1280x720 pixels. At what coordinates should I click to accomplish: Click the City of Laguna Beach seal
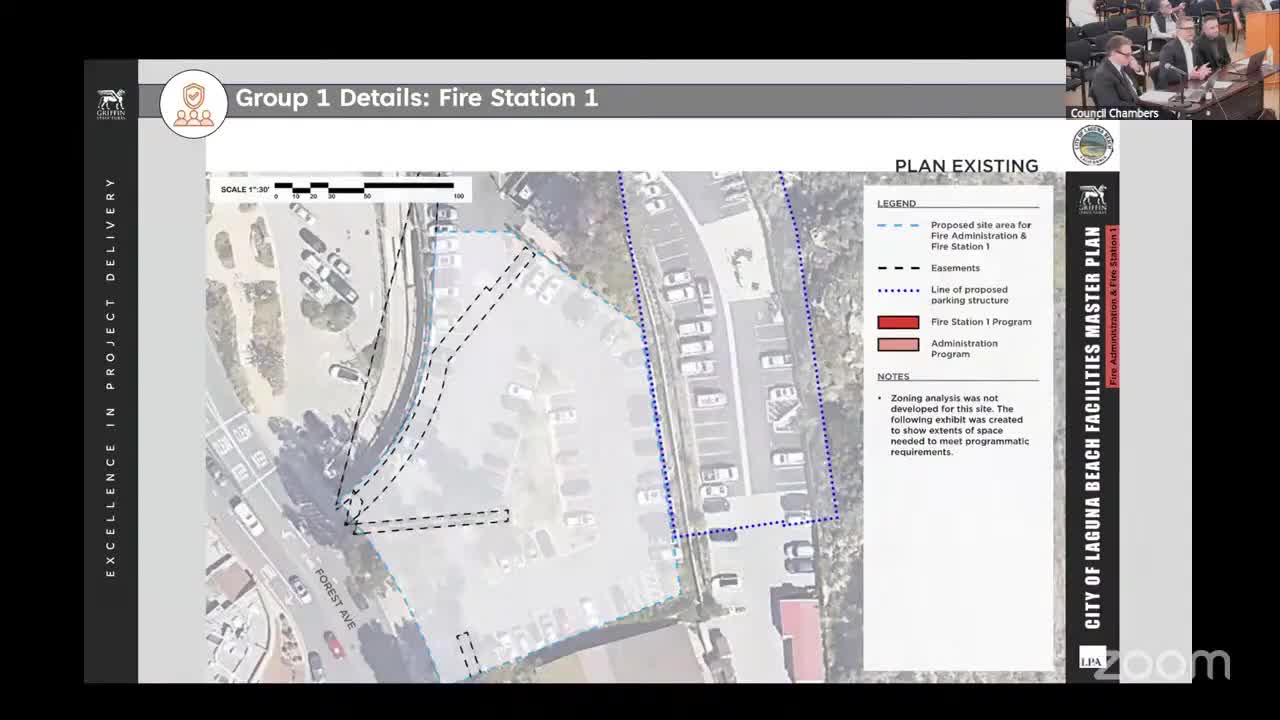1092,146
